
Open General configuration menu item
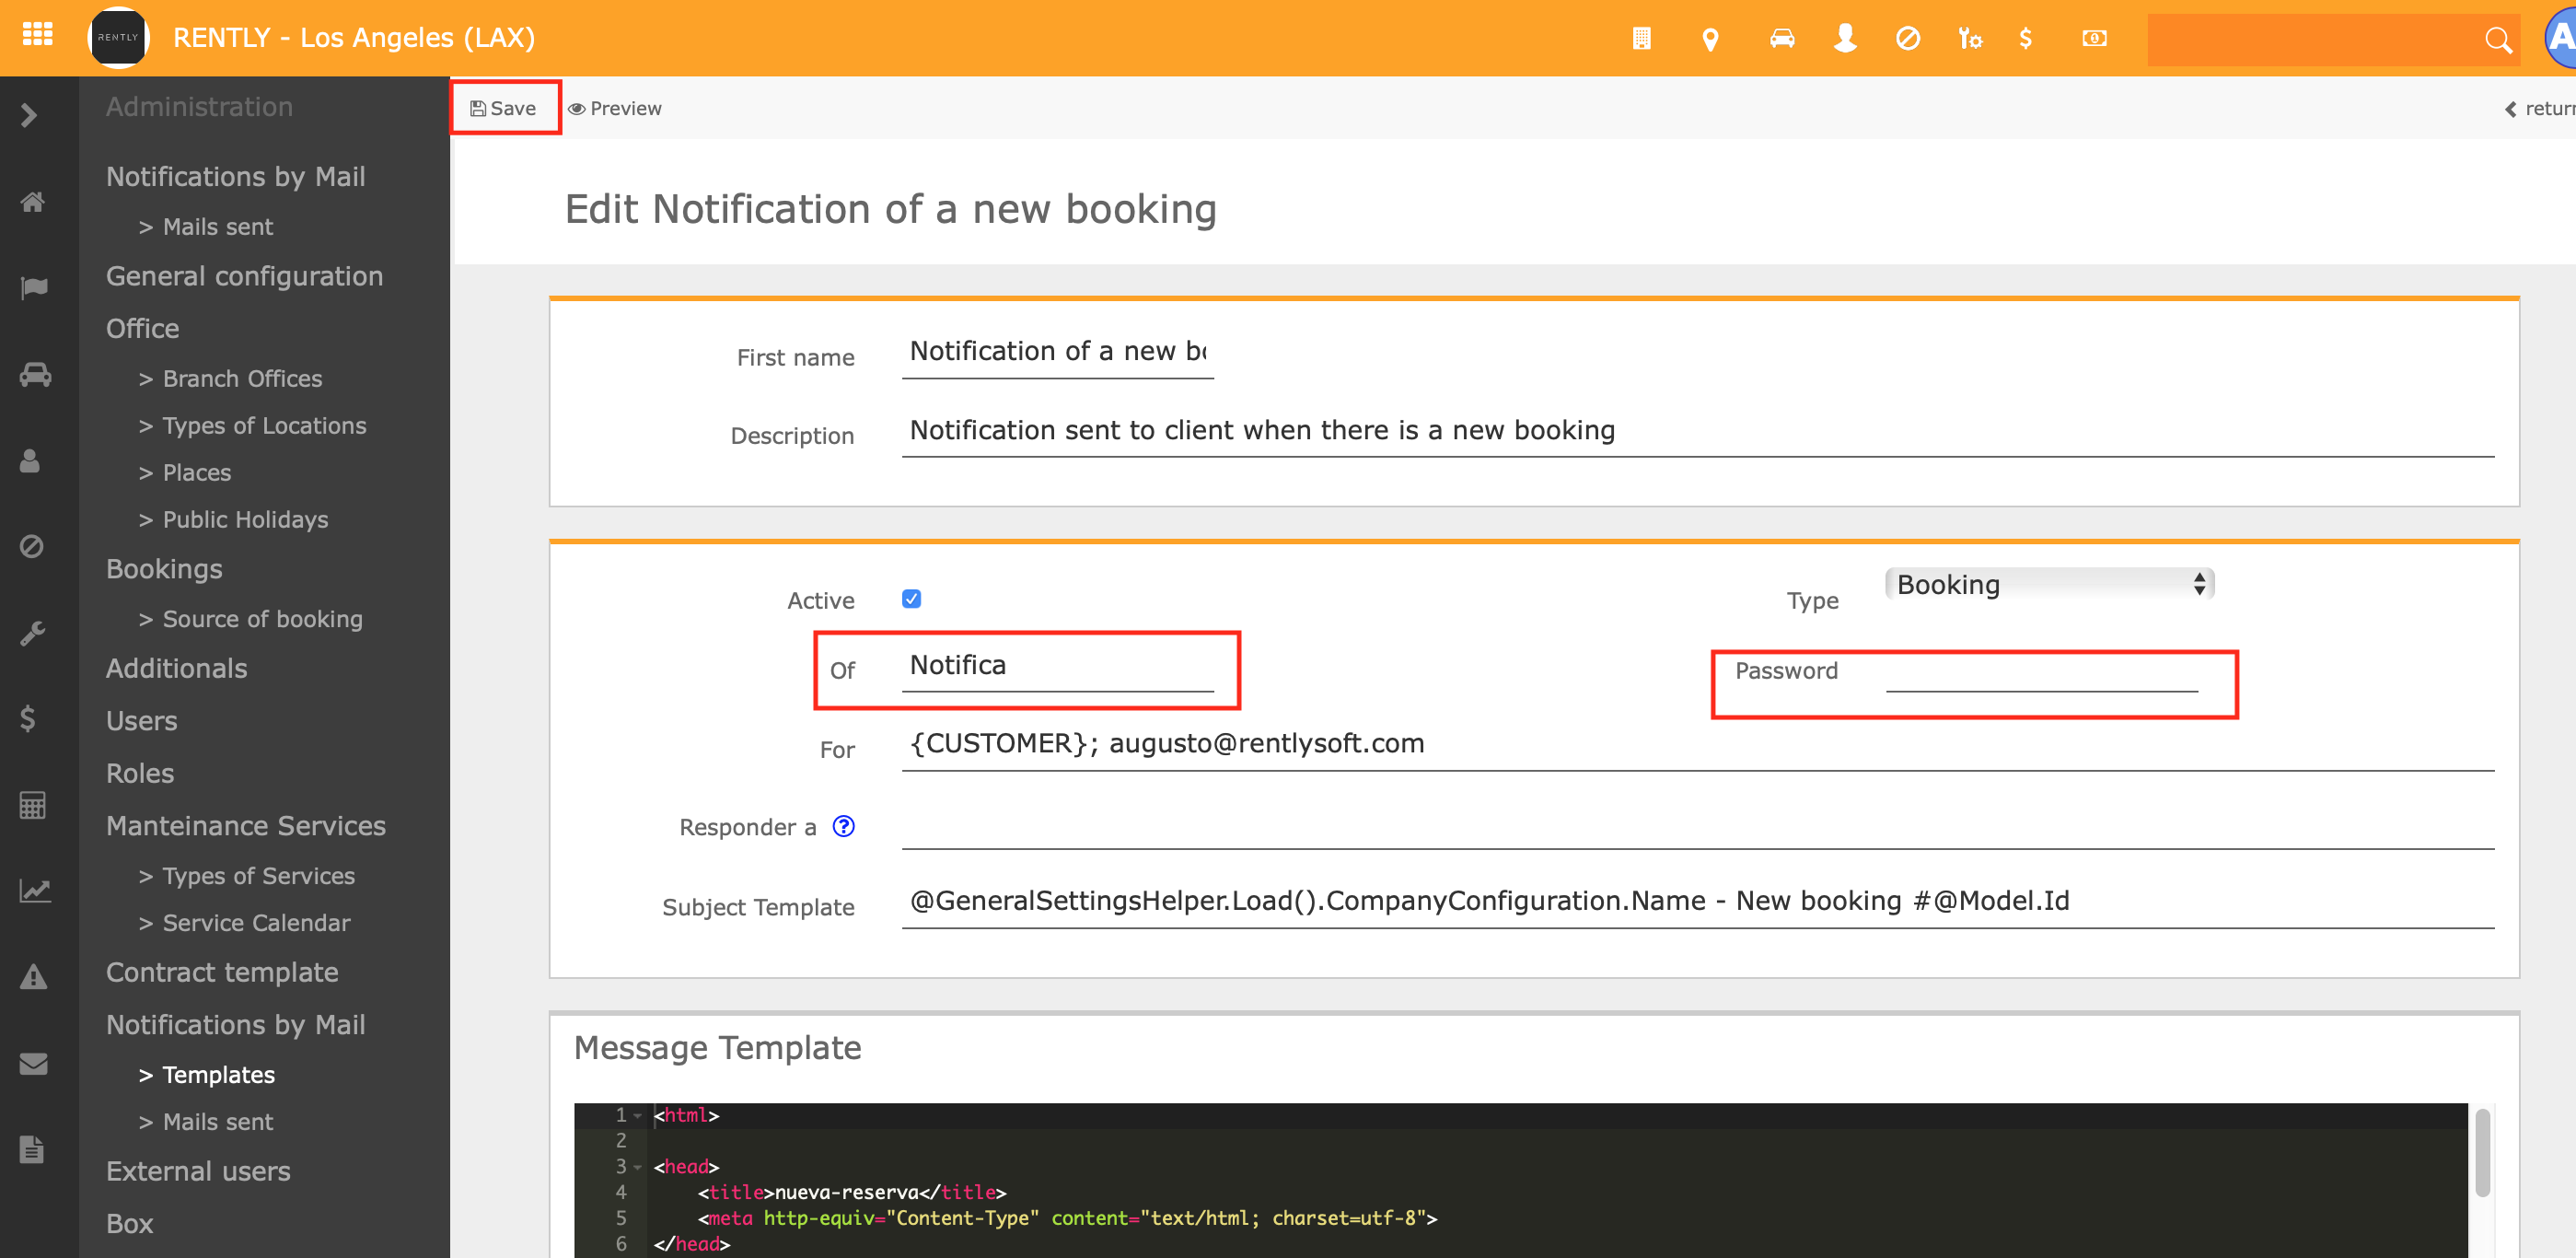pyautogui.click(x=244, y=276)
